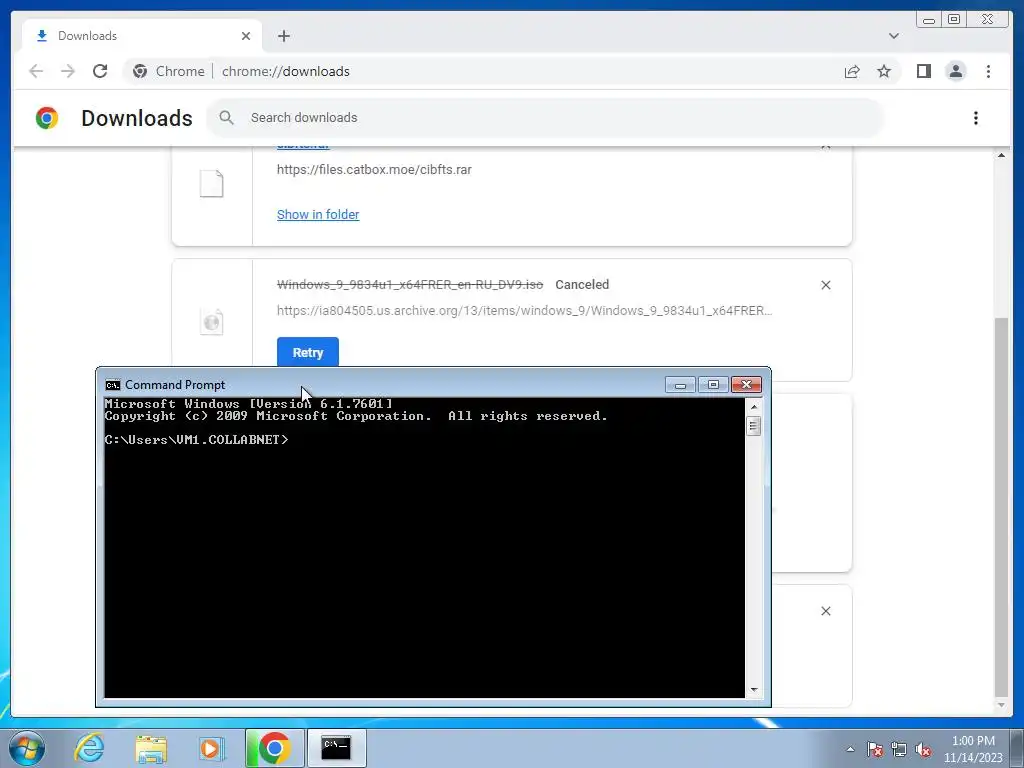The width and height of the screenshot is (1024, 768).
Task: Maximize the Command Prompt window
Action: coord(713,385)
